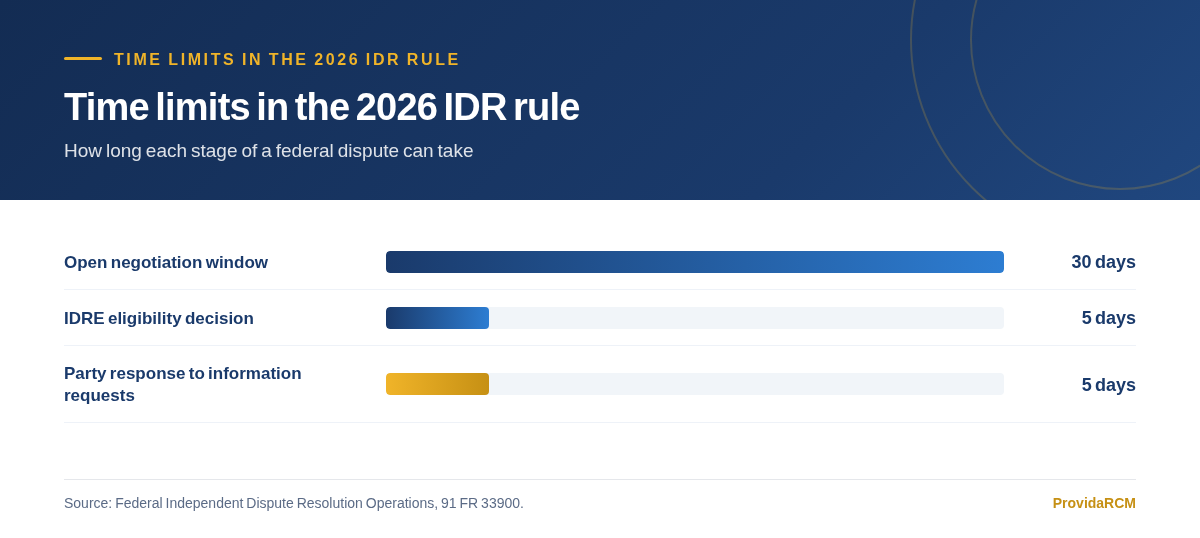
Task: Click the subtitle 'How long each stage…'
Action: pos(268,151)
